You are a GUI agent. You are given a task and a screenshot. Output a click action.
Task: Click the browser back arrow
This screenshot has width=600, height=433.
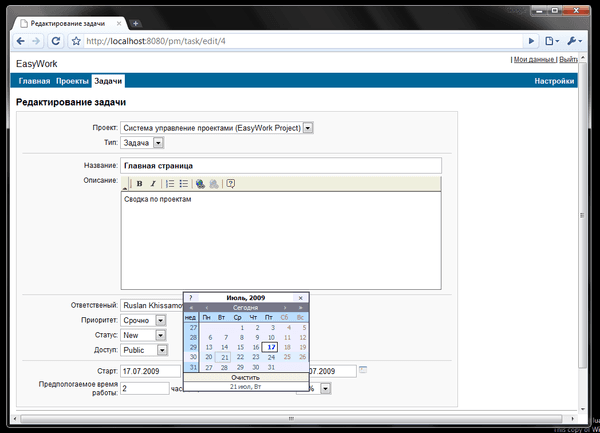tap(21, 41)
